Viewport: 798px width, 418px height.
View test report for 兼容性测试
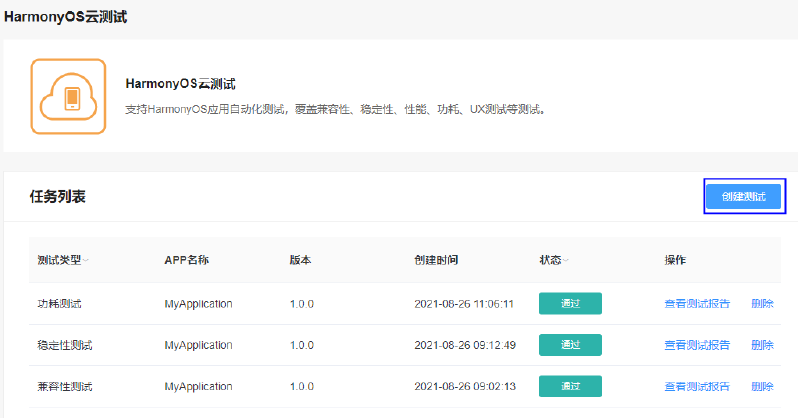[697, 386]
